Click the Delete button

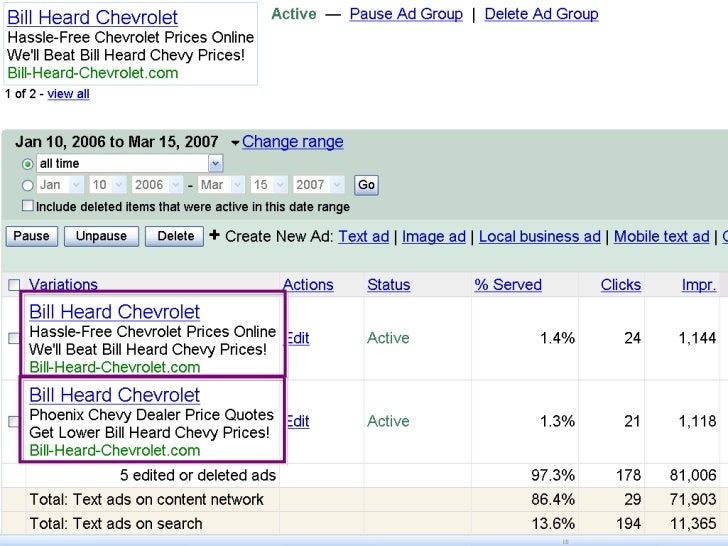click(175, 236)
